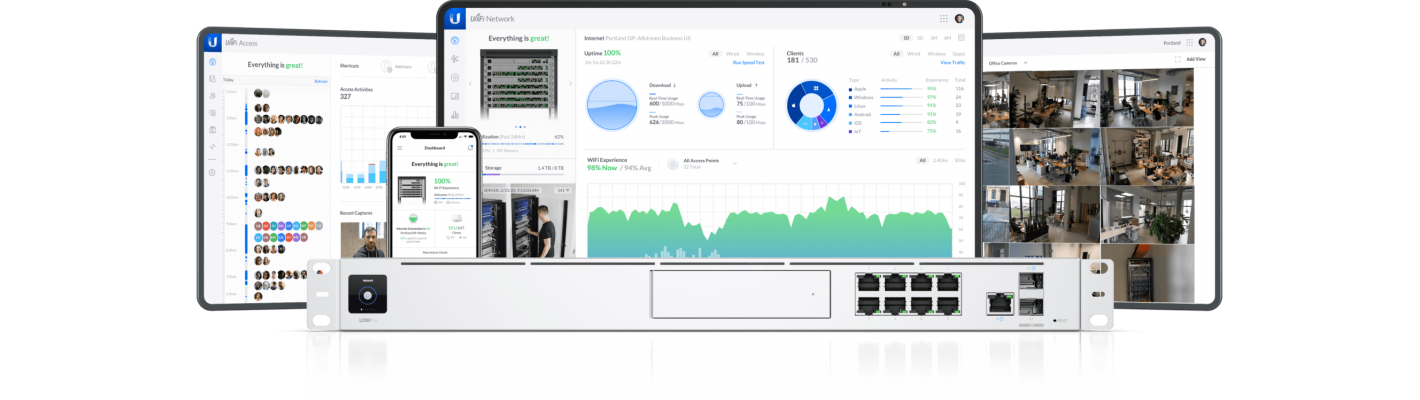Click the user avatar in UniFi Network header
The image size is (1420, 400).
point(960,18)
